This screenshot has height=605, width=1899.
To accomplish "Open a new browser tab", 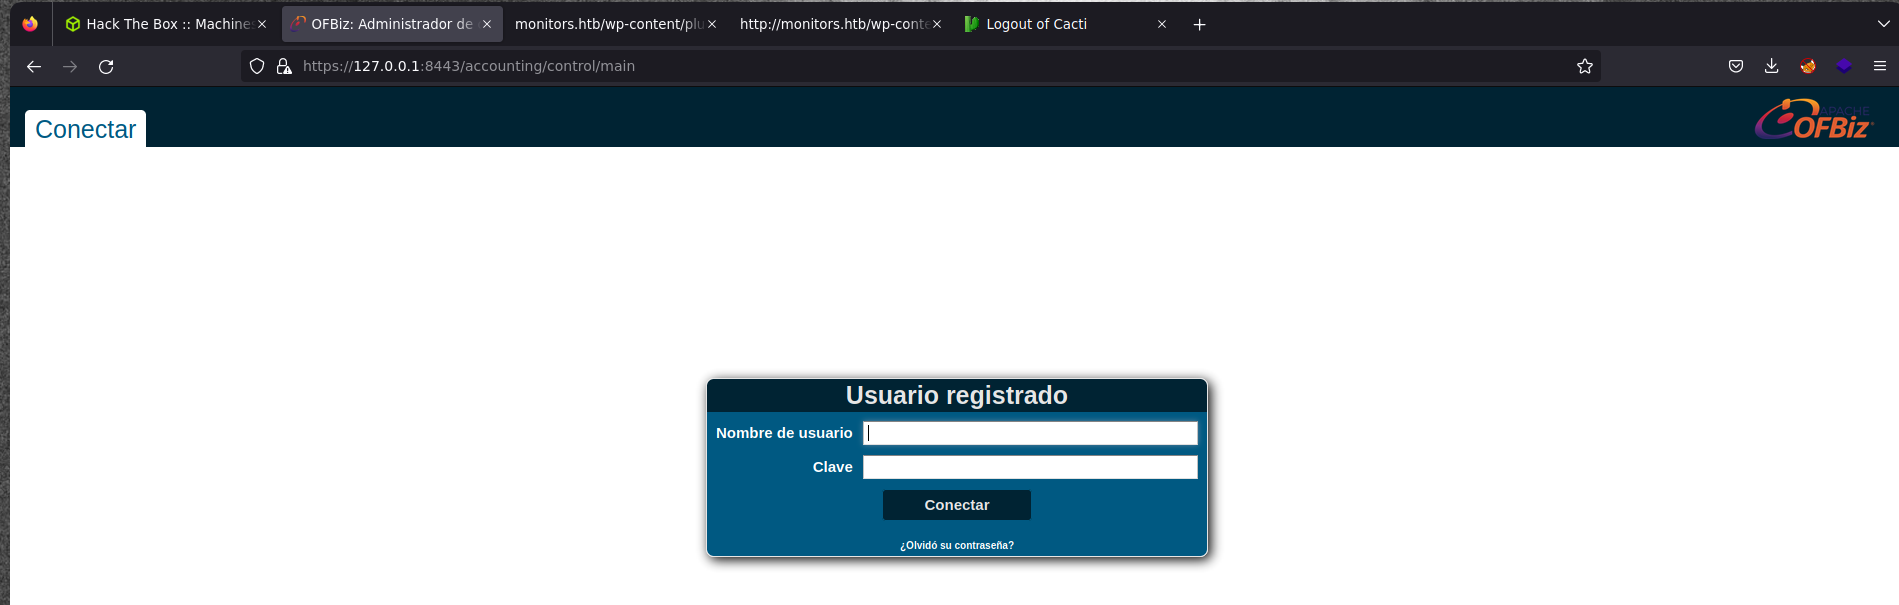I will pyautogui.click(x=1199, y=25).
